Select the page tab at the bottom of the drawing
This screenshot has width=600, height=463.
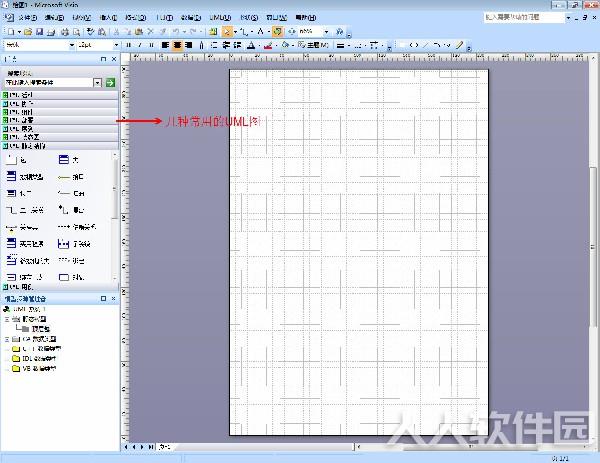(x=165, y=447)
